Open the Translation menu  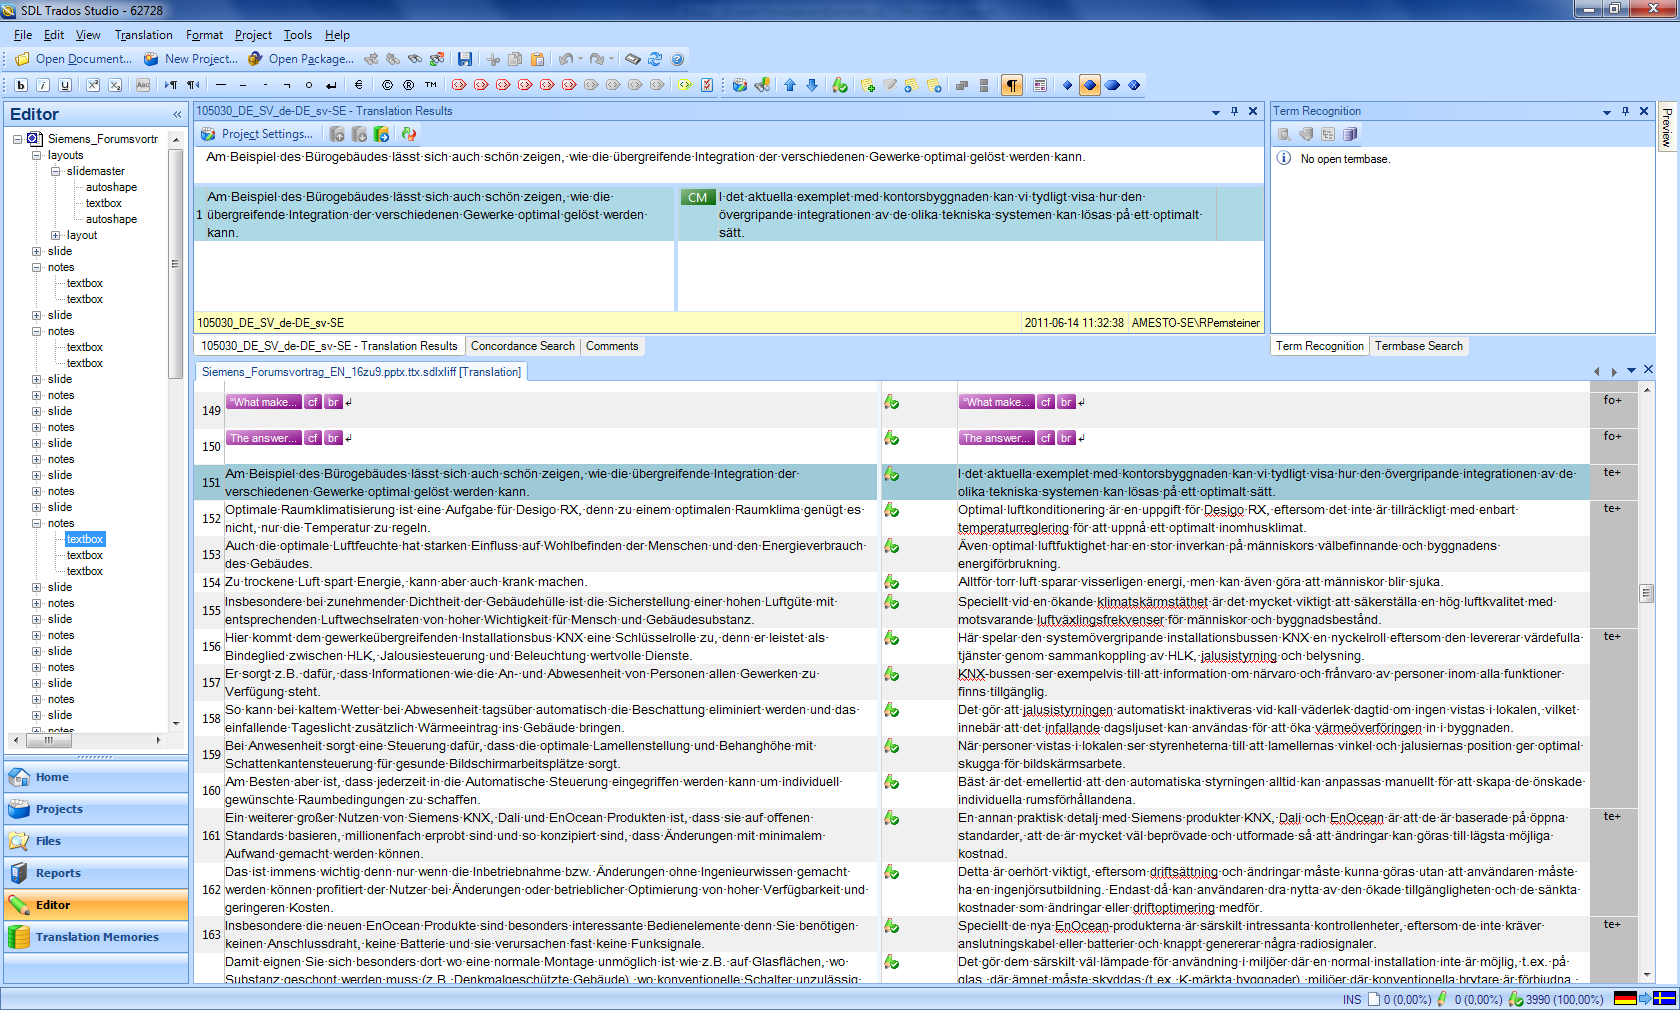tap(144, 35)
